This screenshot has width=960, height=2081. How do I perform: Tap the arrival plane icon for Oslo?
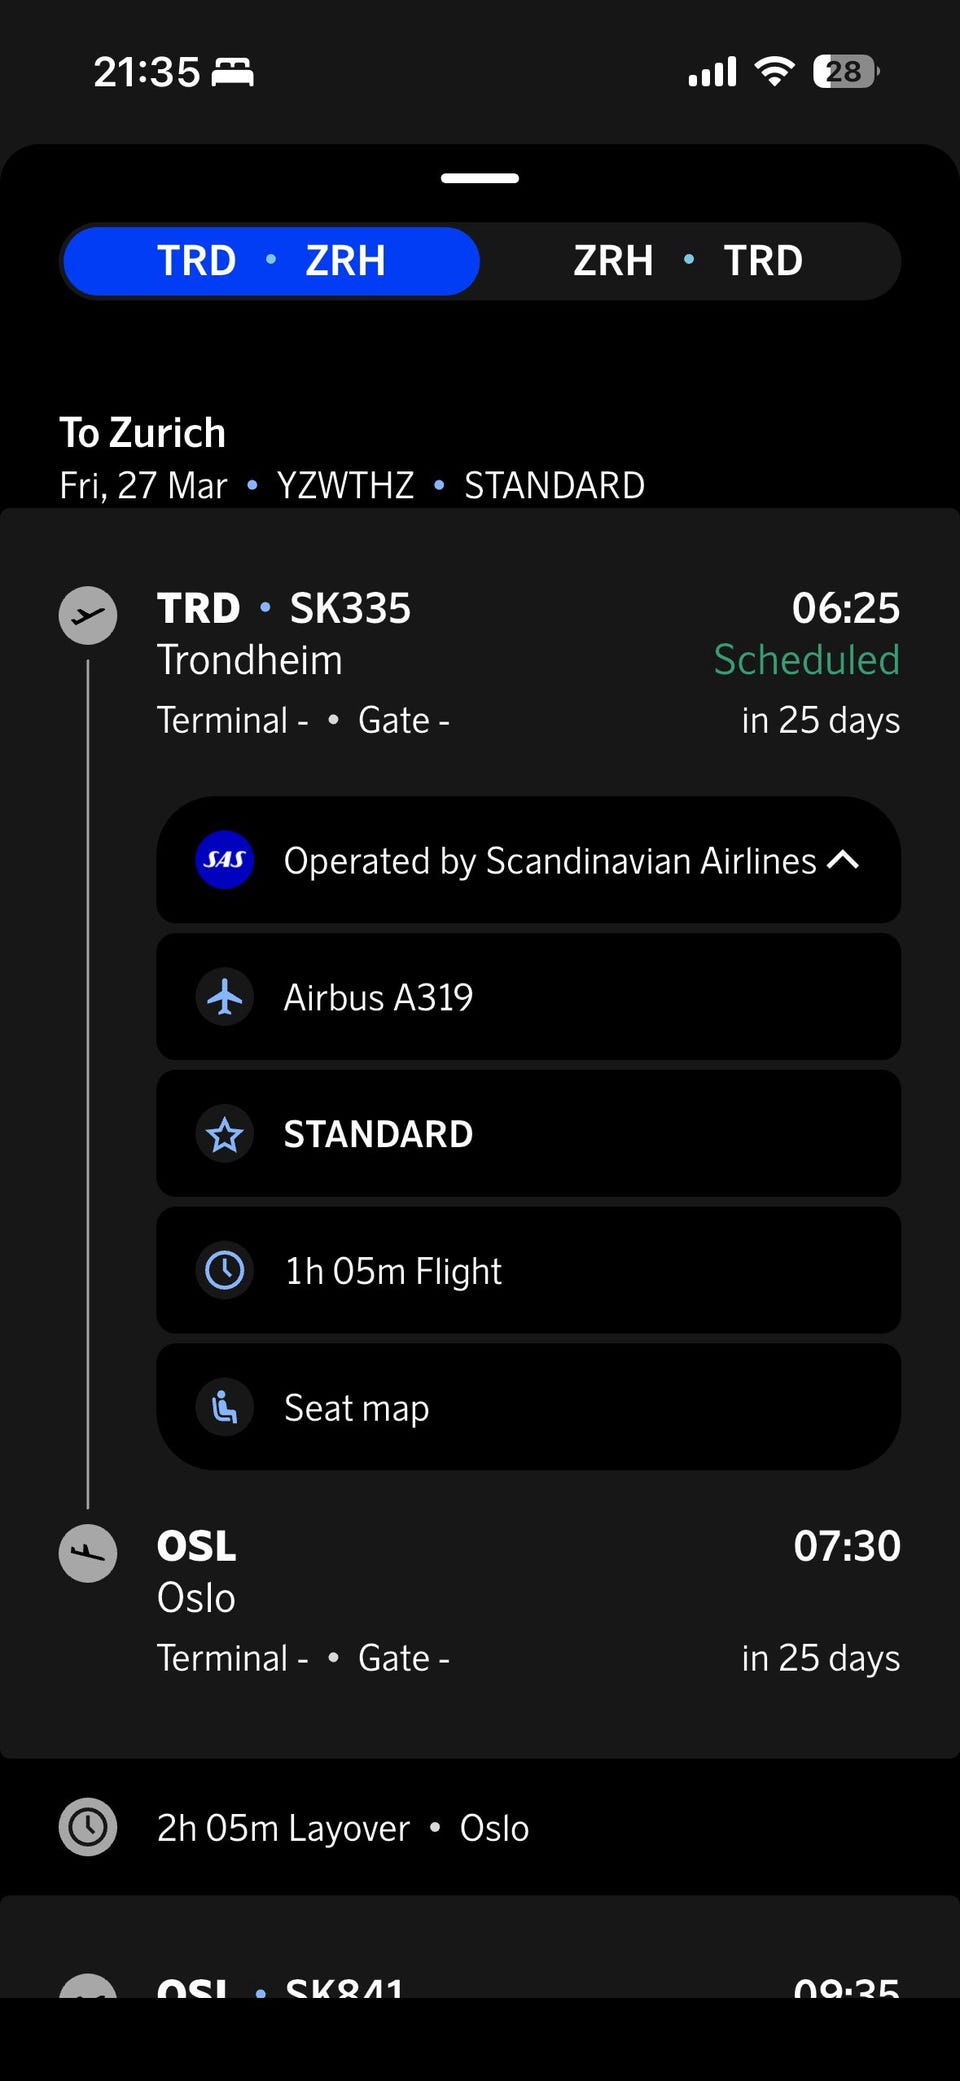pyautogui.click(x=88, y=1553)
